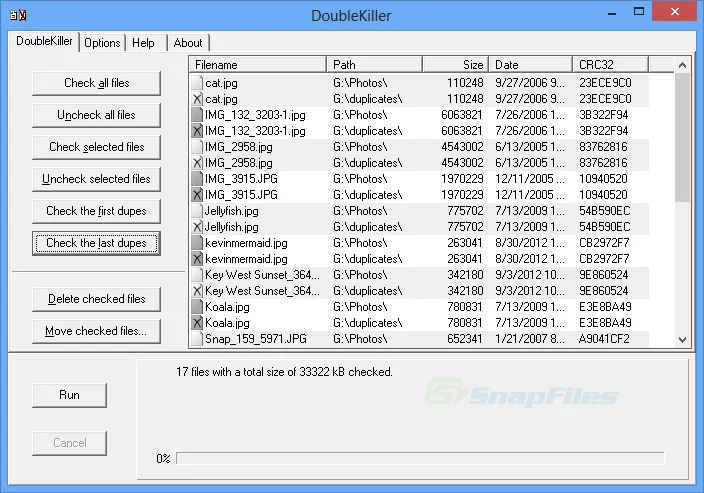Select kevinmermaid.jpg filename in Photos row
704x493 pixels.
click(246, 243)
